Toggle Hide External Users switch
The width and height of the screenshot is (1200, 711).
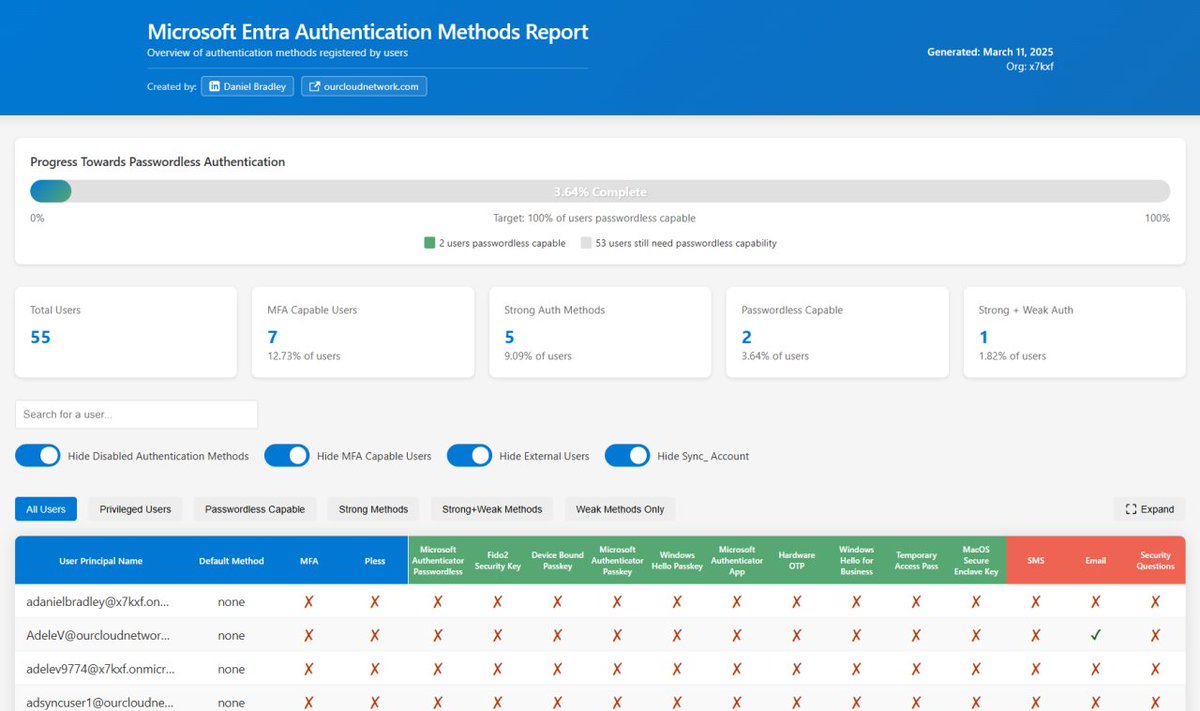tap(469, 456)
